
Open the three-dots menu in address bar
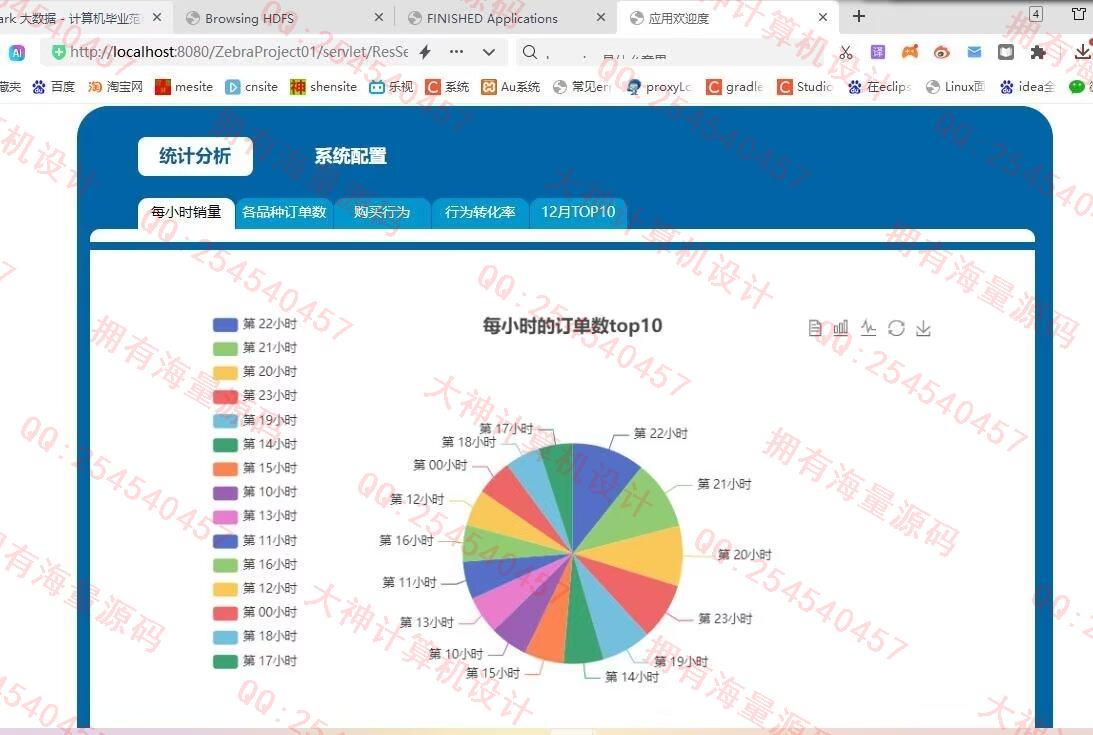coord(457,52)
